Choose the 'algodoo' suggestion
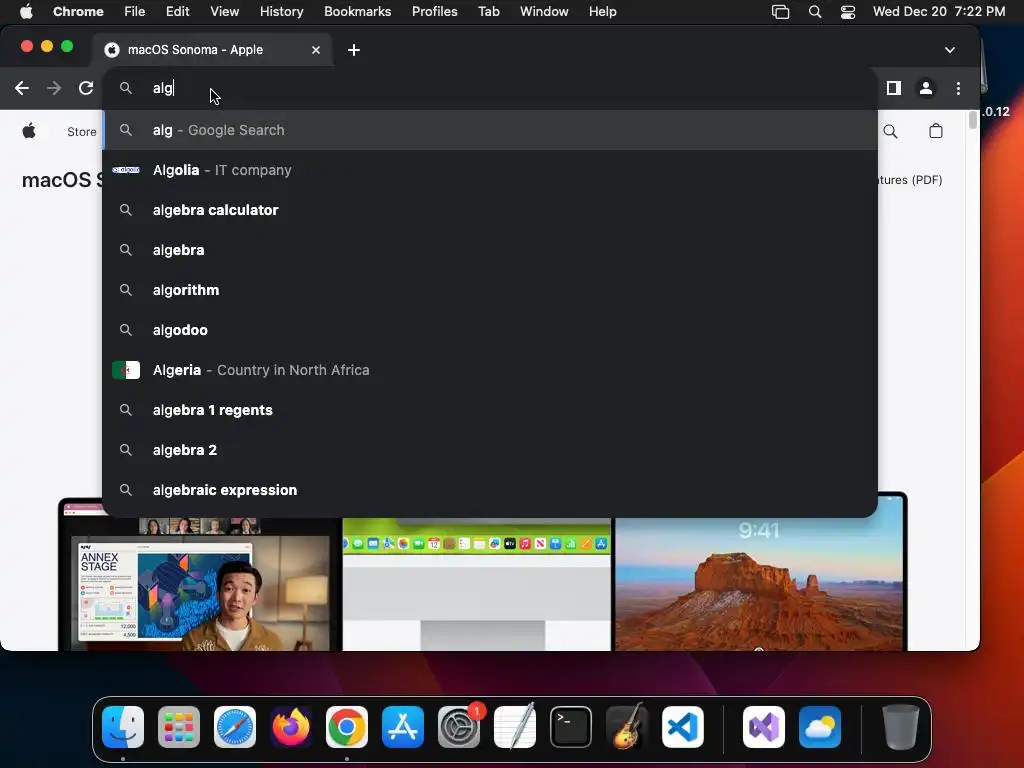Image resolution: width=1024 pixels, height=768 pixels. 490,330
